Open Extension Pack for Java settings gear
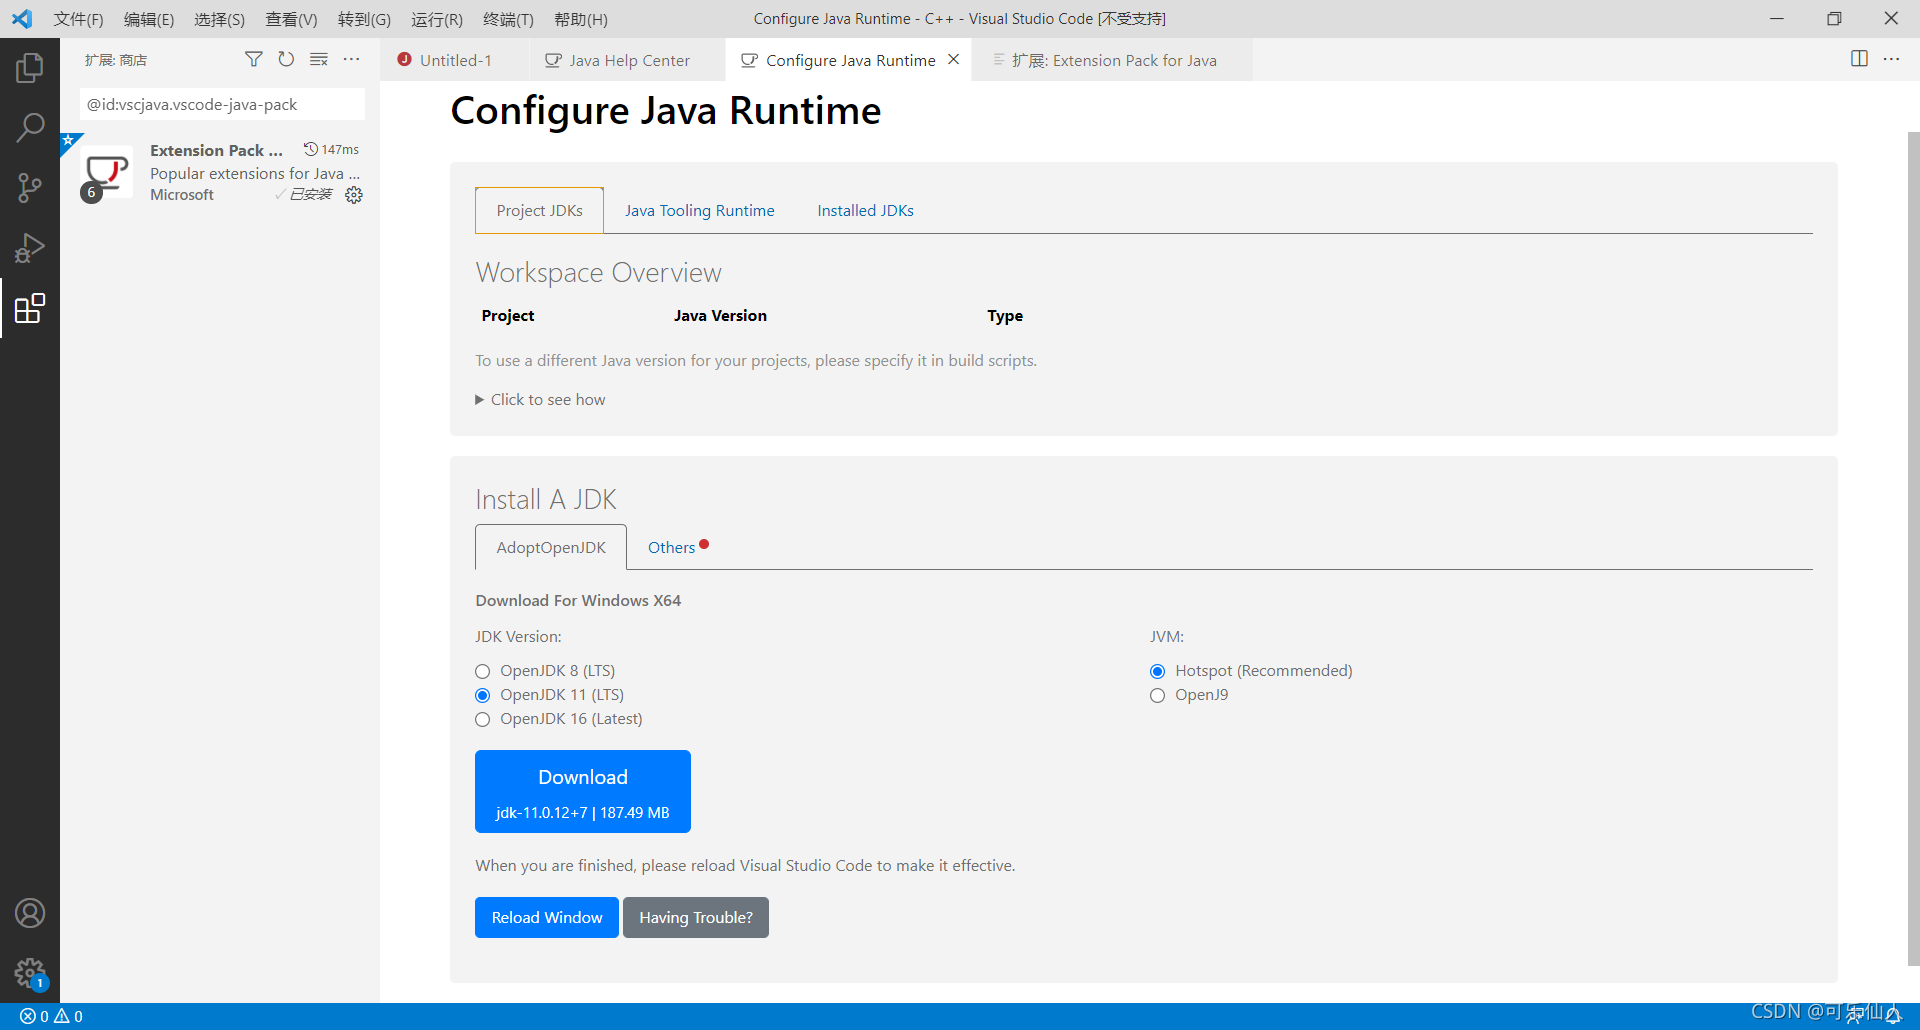 click(x=354, y=195)
